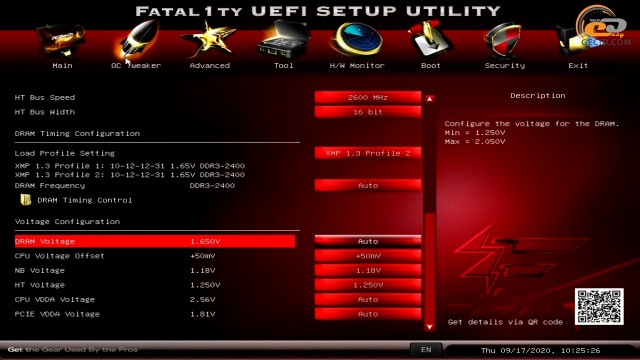Viewport: 640px width, 360px height.
Task: Select the highlighted DRAM Voltage row
Action: [155, 241]
